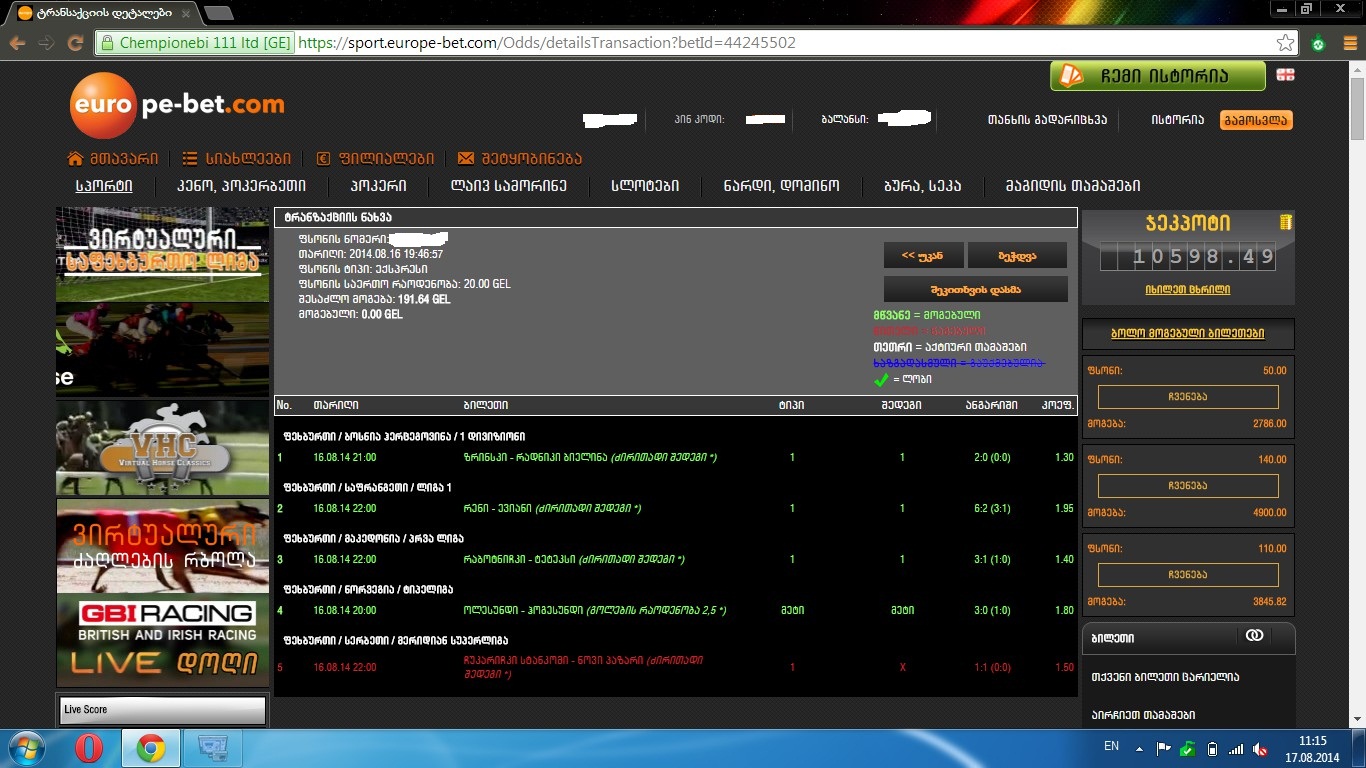Click the orange გამოსვლა logout button
The height and width of the screenshot is (768, 1366).
tap(1256, 120)
